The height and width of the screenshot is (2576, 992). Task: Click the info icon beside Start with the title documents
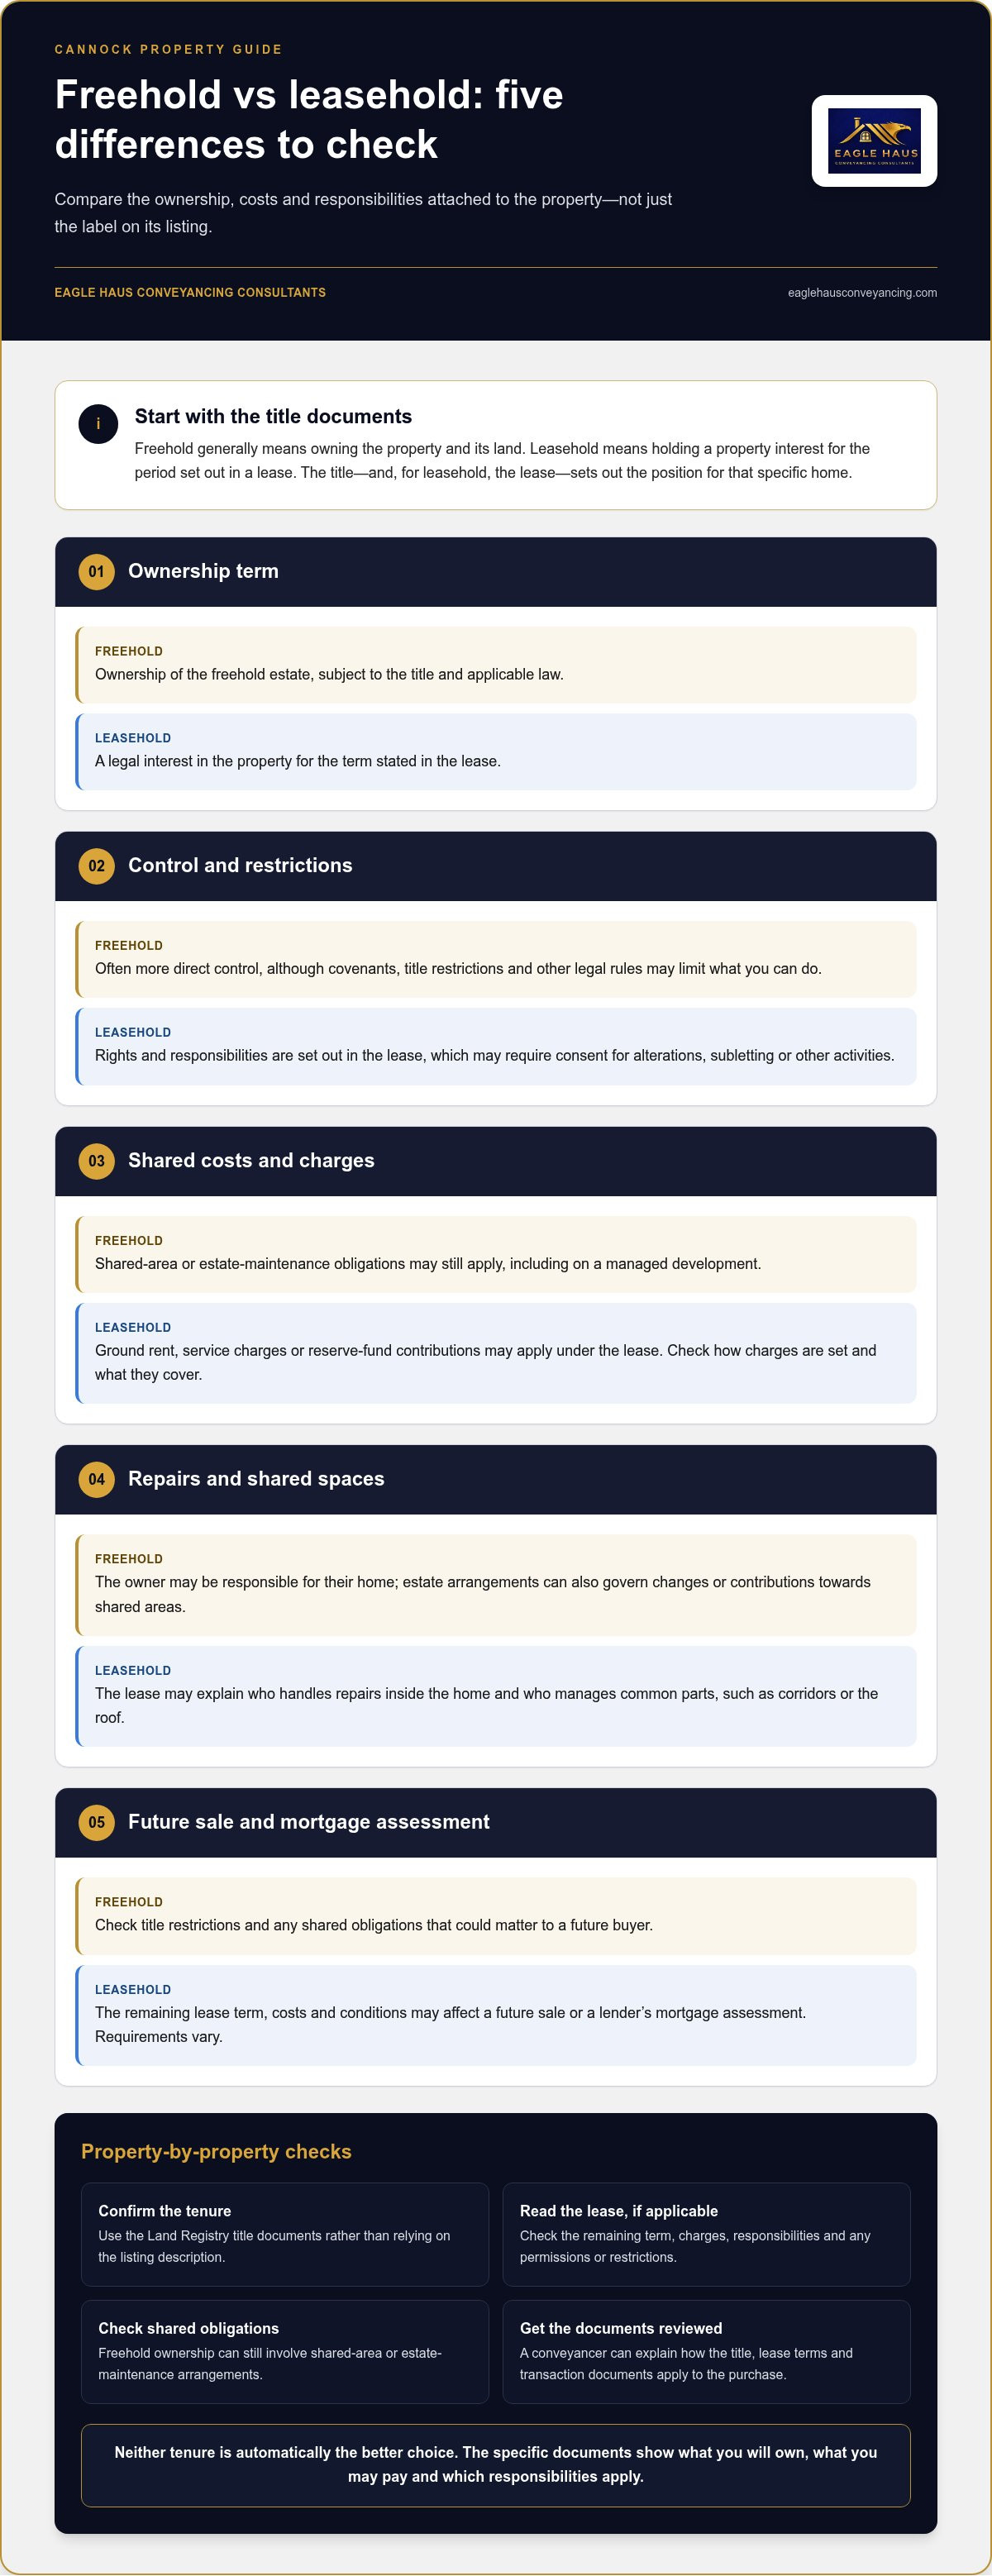[98, 424]
